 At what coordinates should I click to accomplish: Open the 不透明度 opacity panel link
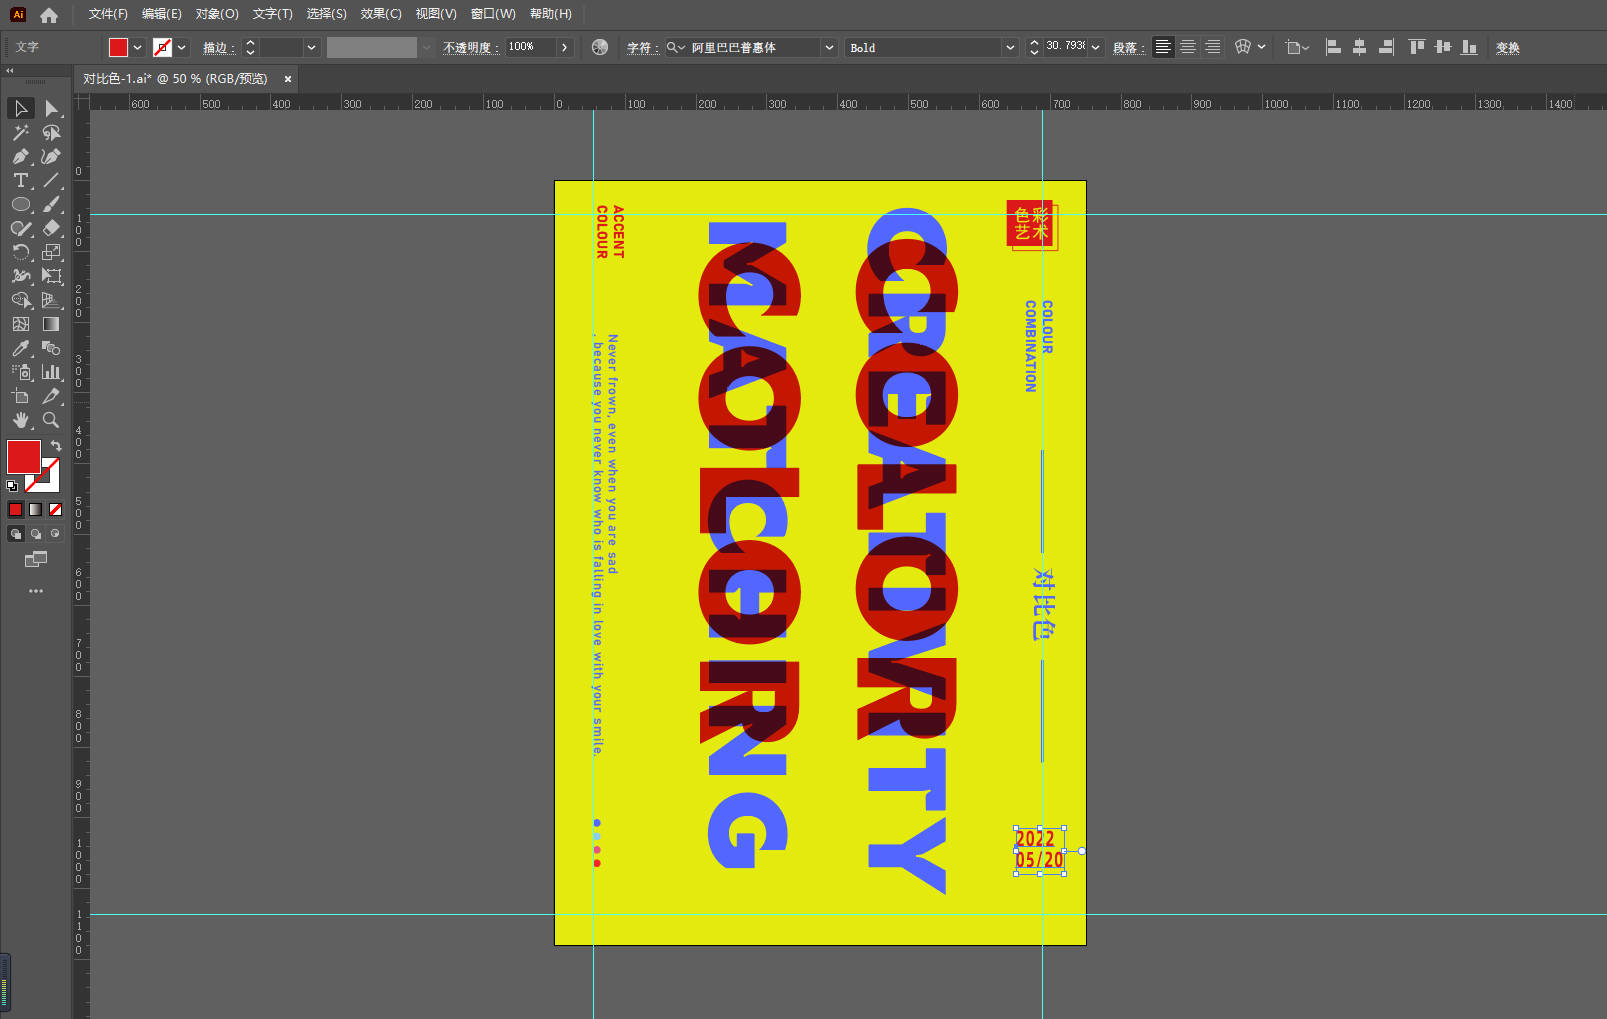coord(470,47)
